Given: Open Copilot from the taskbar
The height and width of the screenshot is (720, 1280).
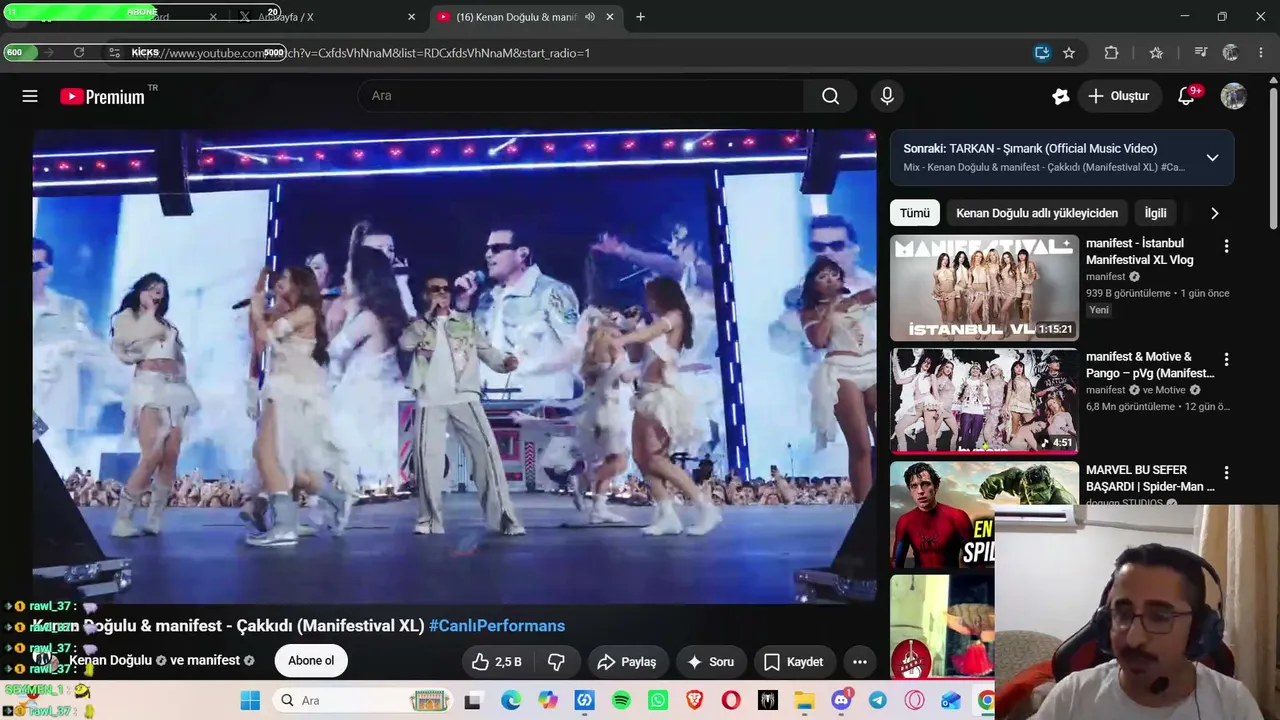Looking at the screenshot, I should pyautogui.click(x=548, y=701).
